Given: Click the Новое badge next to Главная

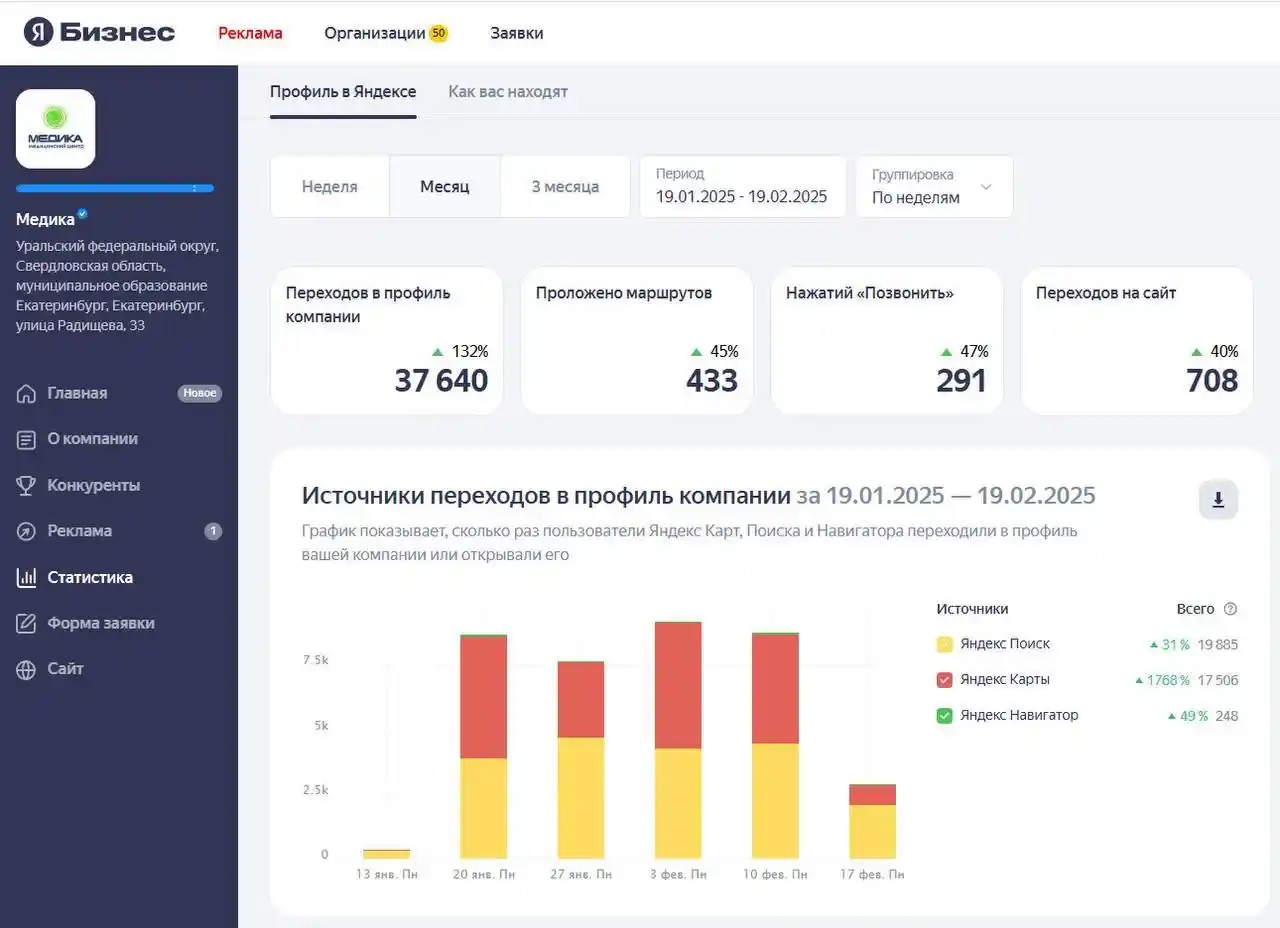Looking at the screenshot, I should 200,393.
